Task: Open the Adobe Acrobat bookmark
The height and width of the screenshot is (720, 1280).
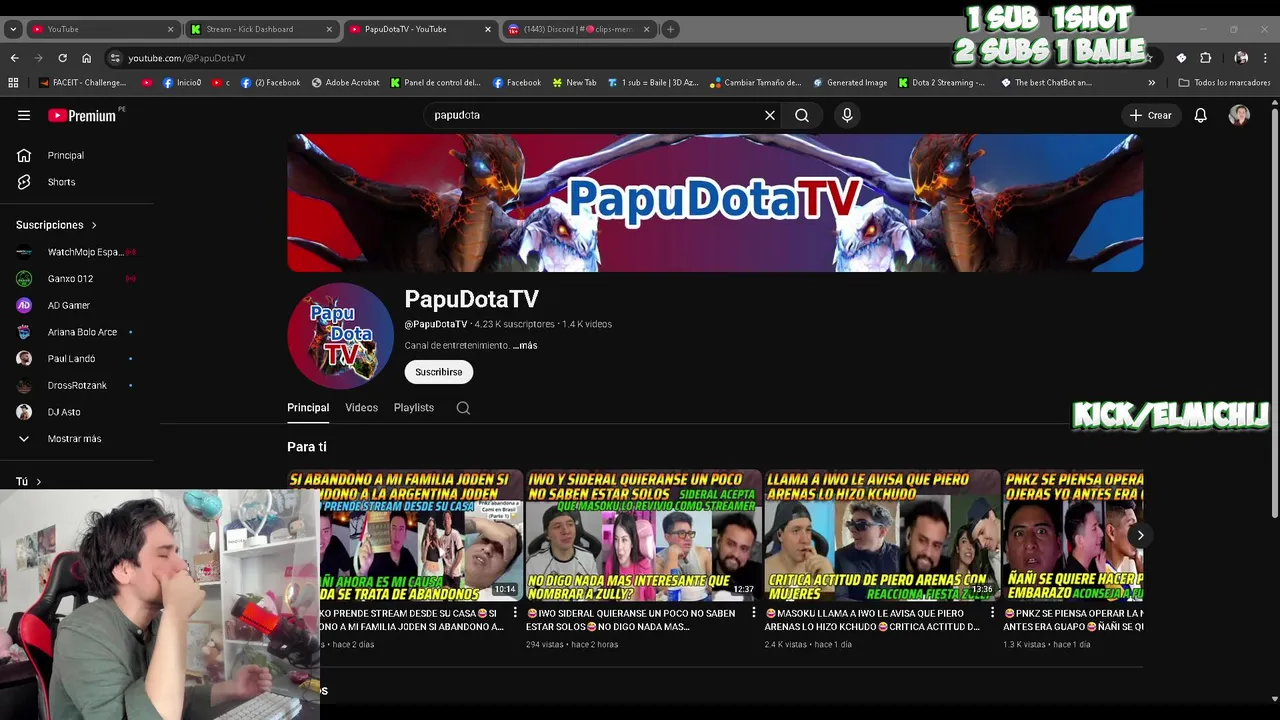Action: tap(346, 83)
